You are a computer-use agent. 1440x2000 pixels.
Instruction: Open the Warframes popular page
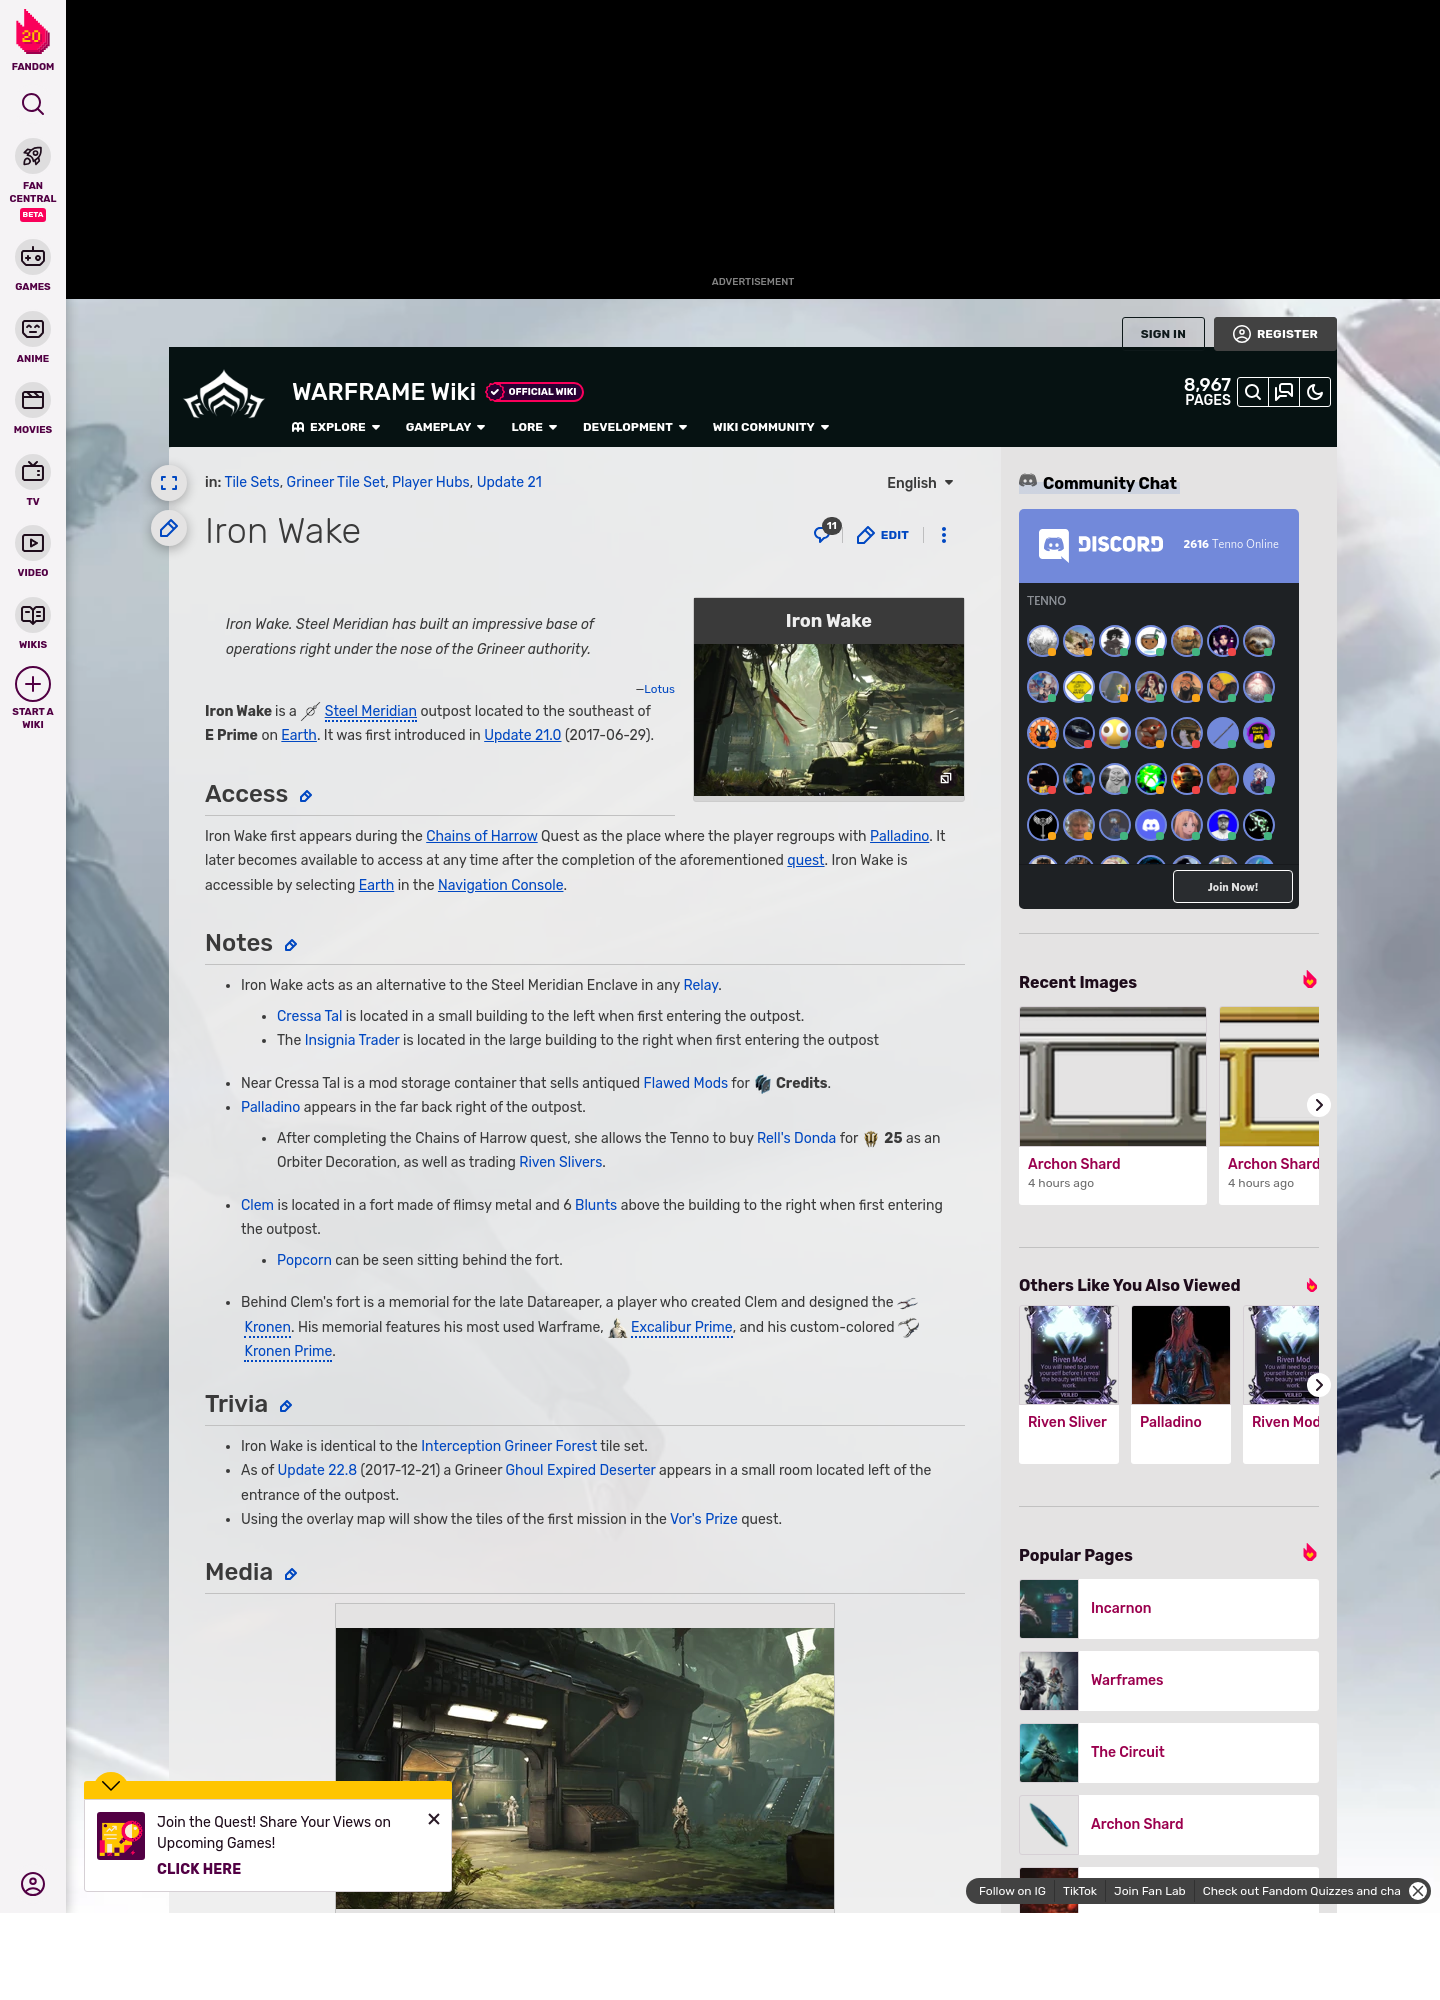(1169, 1681)
